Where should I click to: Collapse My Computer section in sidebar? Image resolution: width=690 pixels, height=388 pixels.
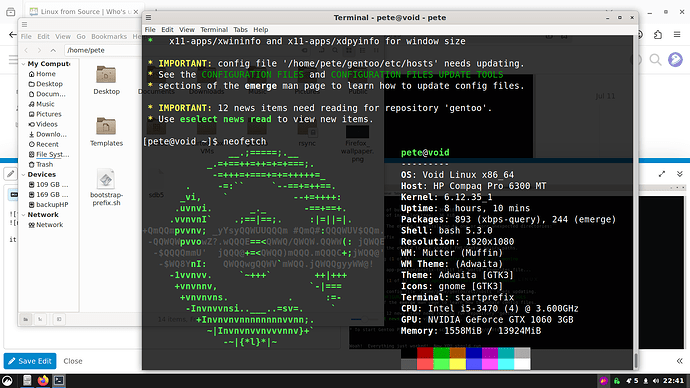pyautogui.click(x=23, y=64)
